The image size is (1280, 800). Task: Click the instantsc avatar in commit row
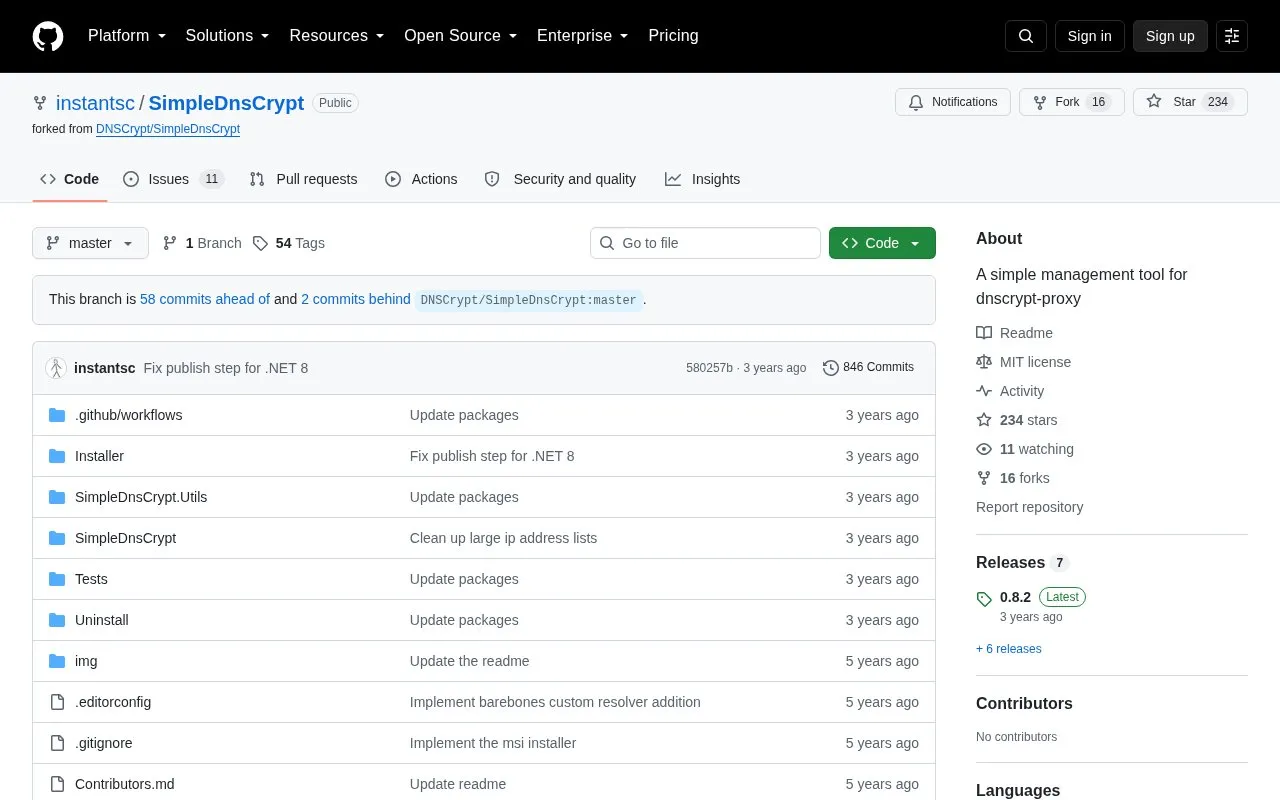point(56,368)
